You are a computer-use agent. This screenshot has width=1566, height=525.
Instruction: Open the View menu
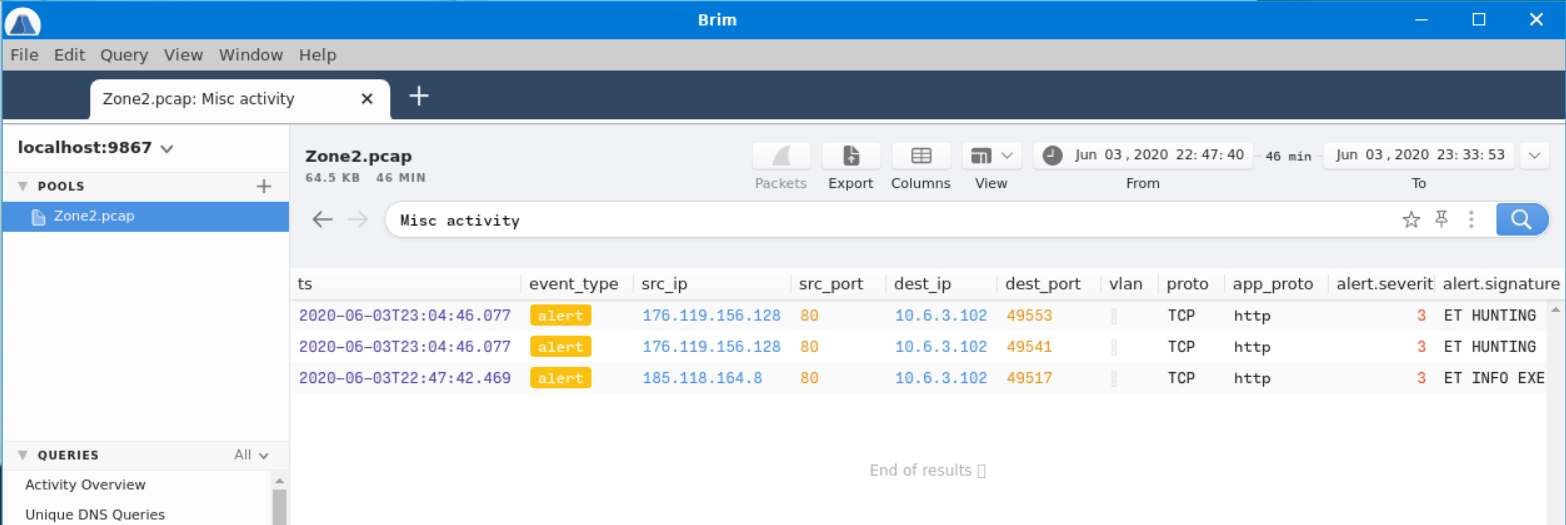(x=183, y=55)
